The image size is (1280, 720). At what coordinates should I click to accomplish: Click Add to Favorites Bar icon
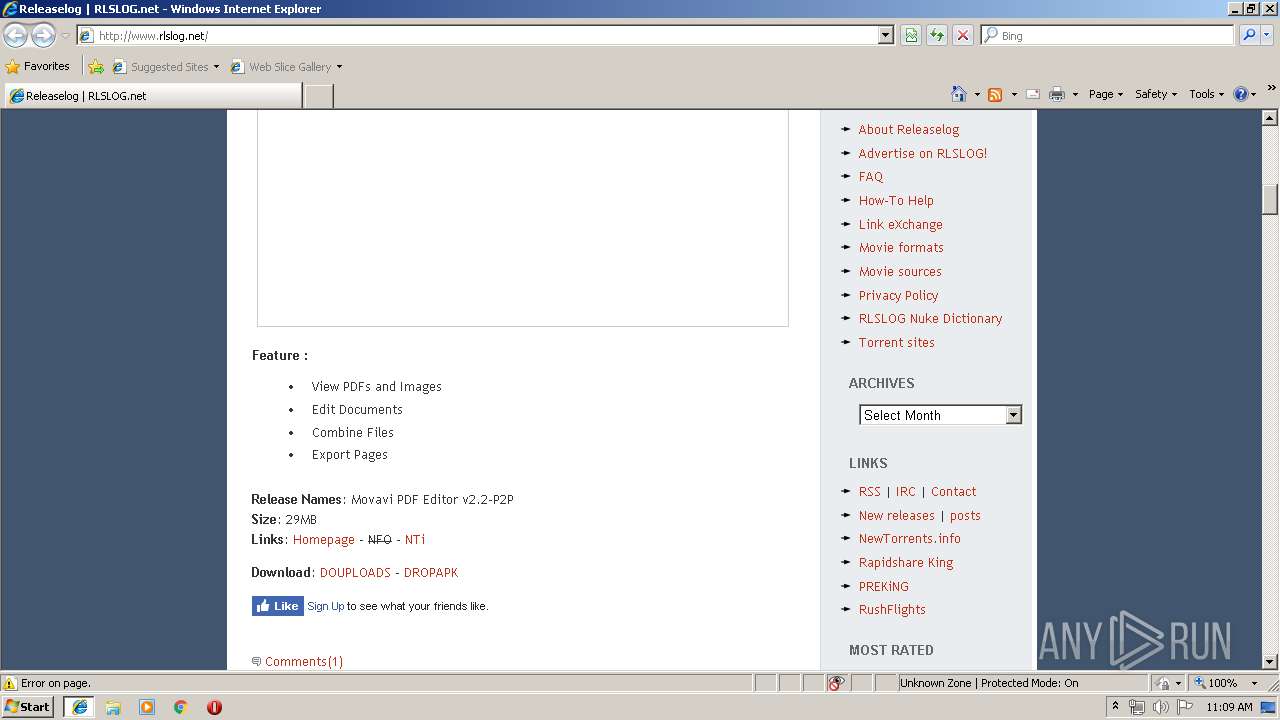[96, 67]
